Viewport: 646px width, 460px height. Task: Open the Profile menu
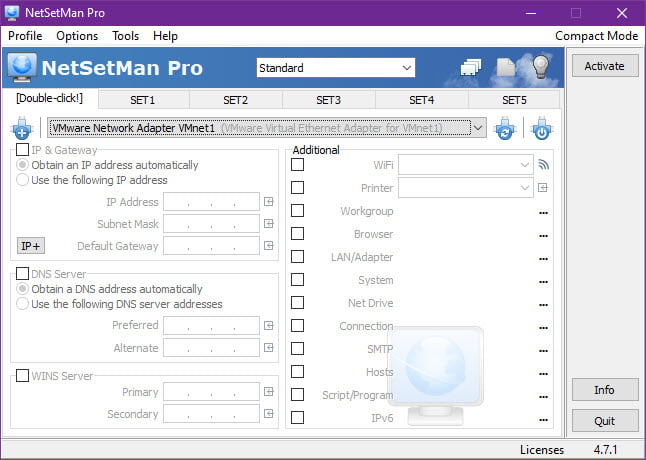pos(25,36)
